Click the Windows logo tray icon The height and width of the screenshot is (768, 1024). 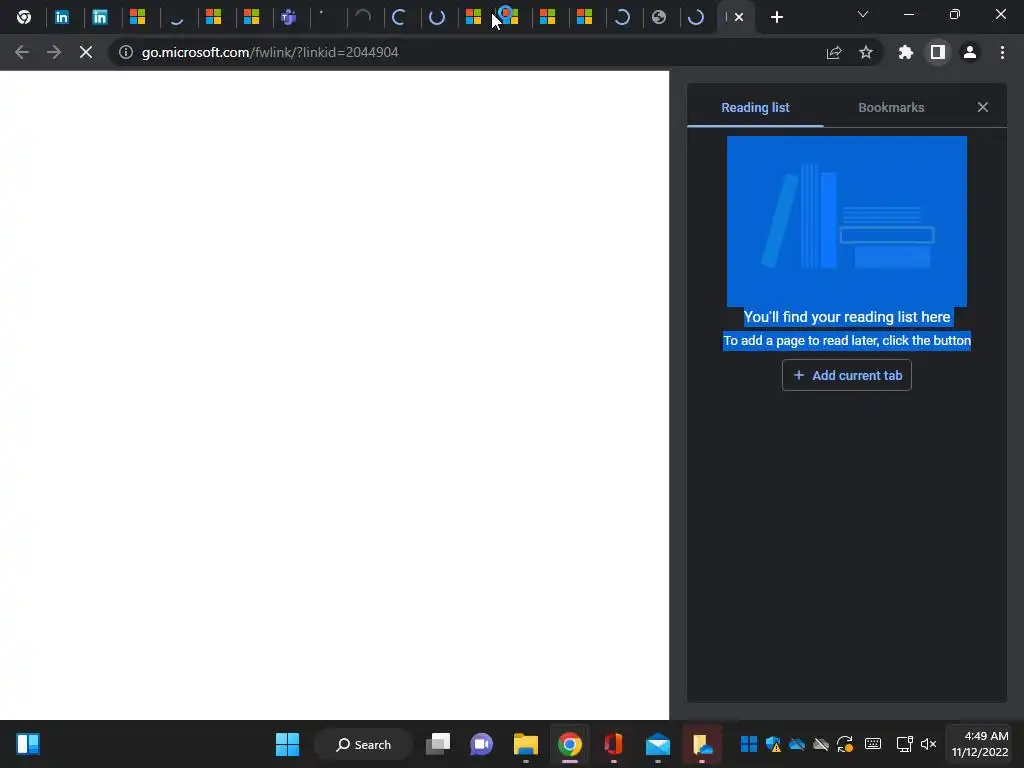(749, 744)
